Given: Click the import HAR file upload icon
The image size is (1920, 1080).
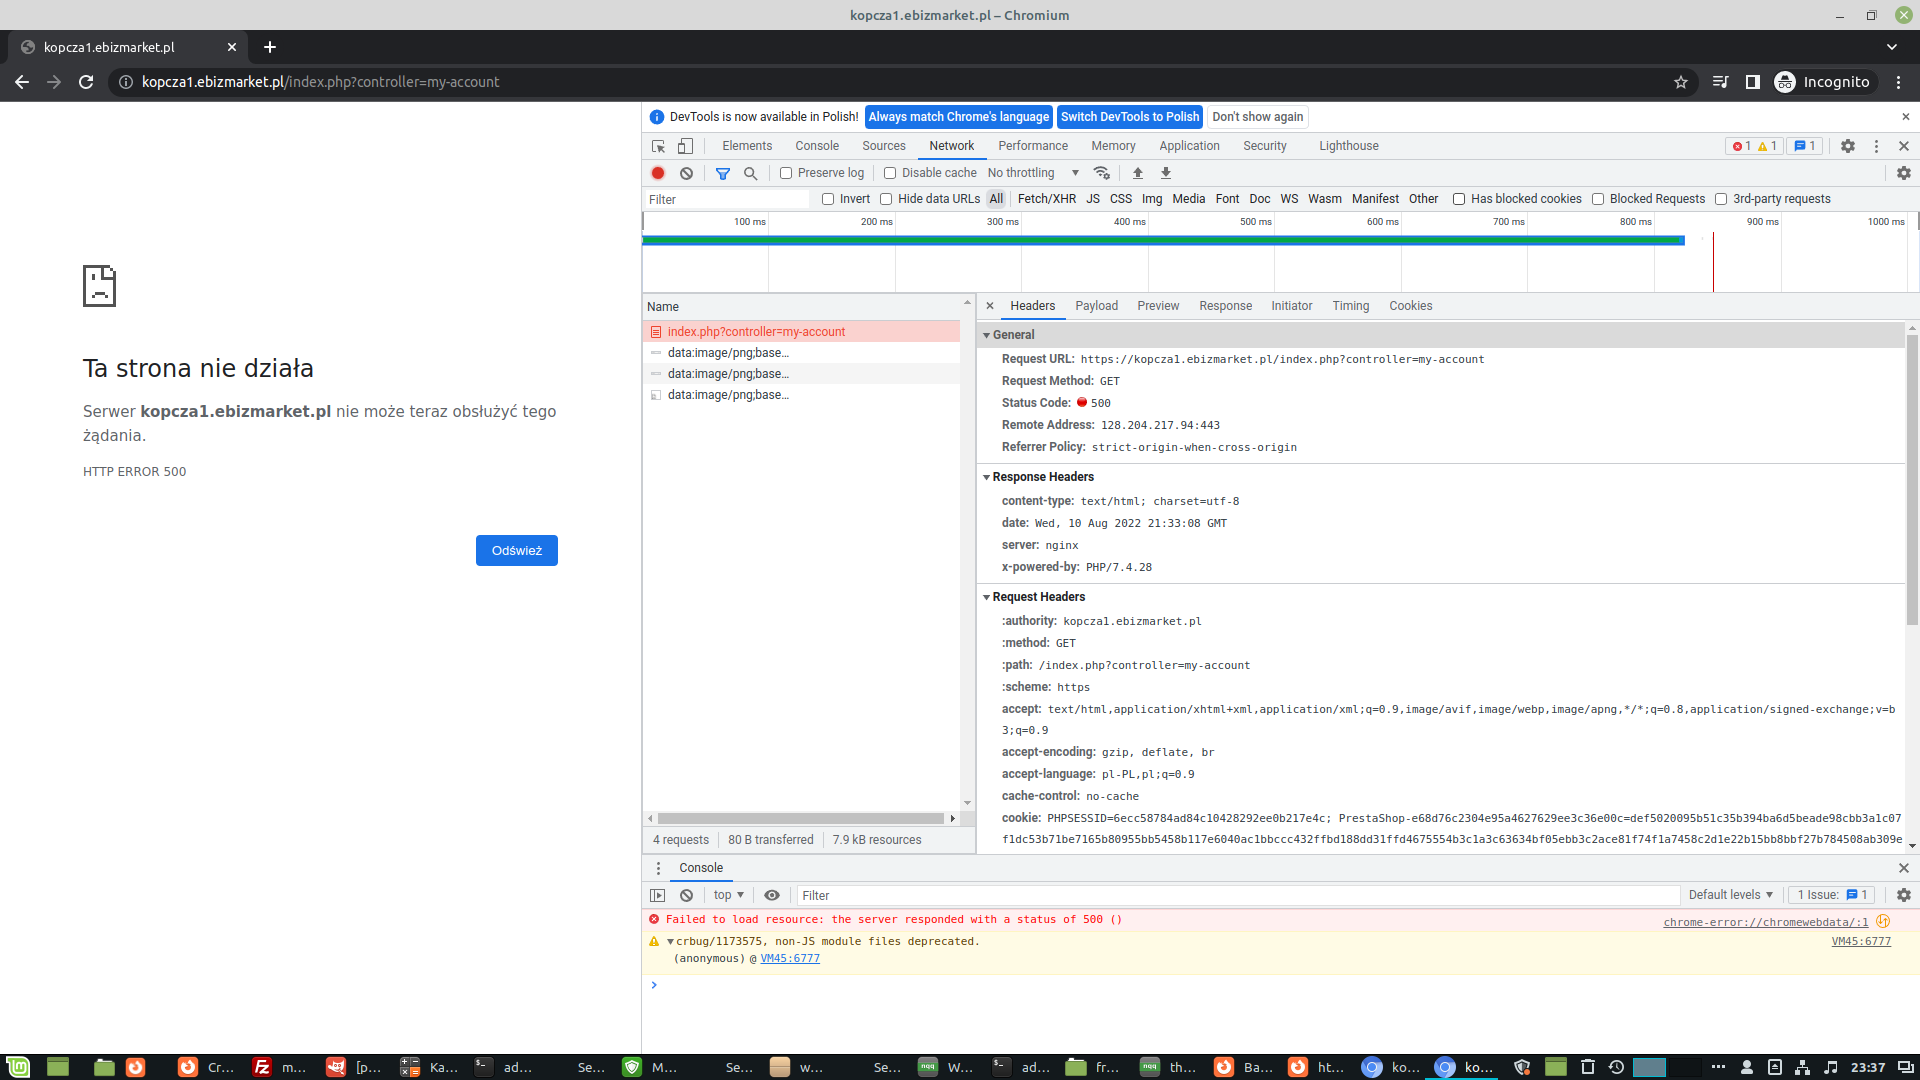Looking at the screenshot, I should pyautogui.click(x=1137, y=173).
